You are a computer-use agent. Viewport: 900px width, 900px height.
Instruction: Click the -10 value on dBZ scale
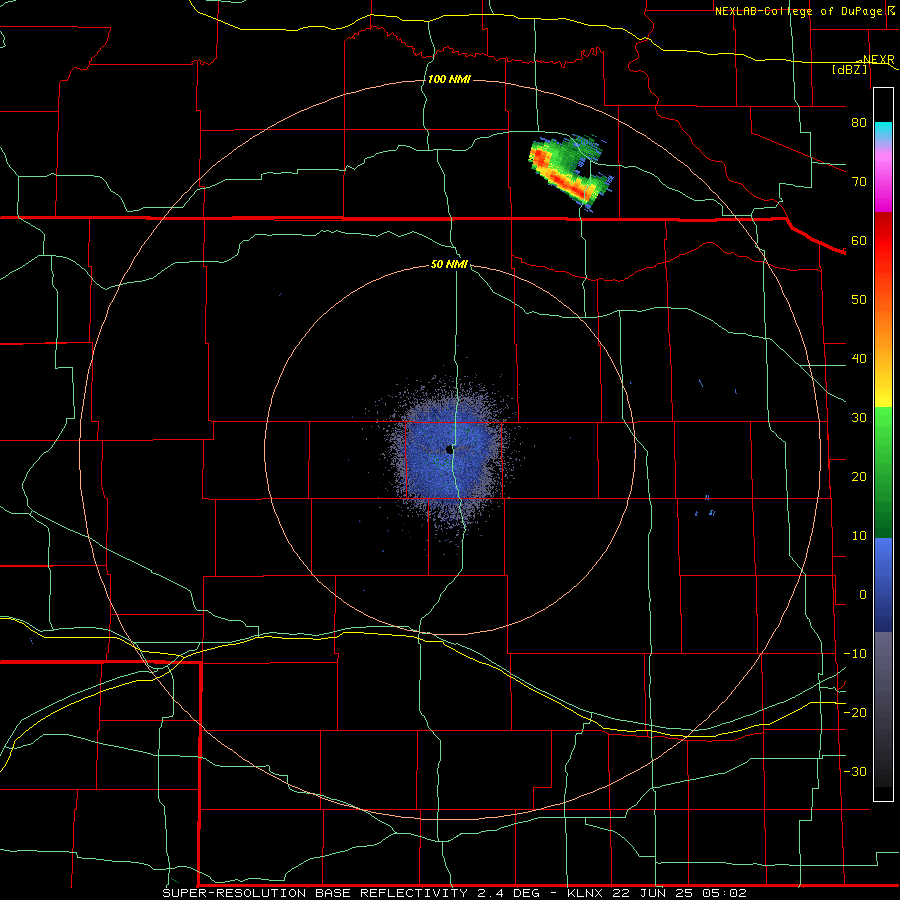[855, 654]
